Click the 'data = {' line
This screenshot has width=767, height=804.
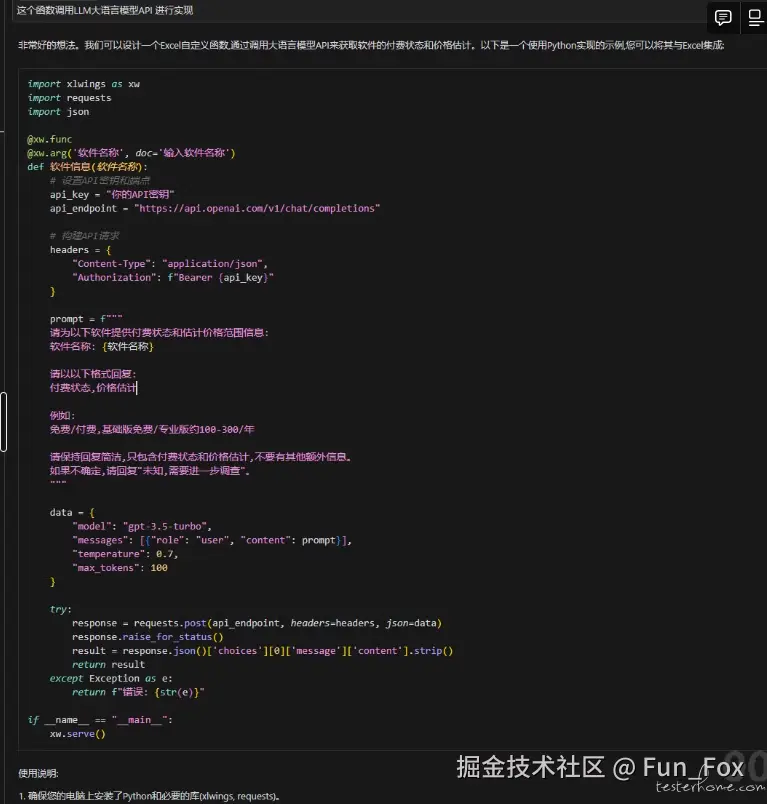[72, 513]
